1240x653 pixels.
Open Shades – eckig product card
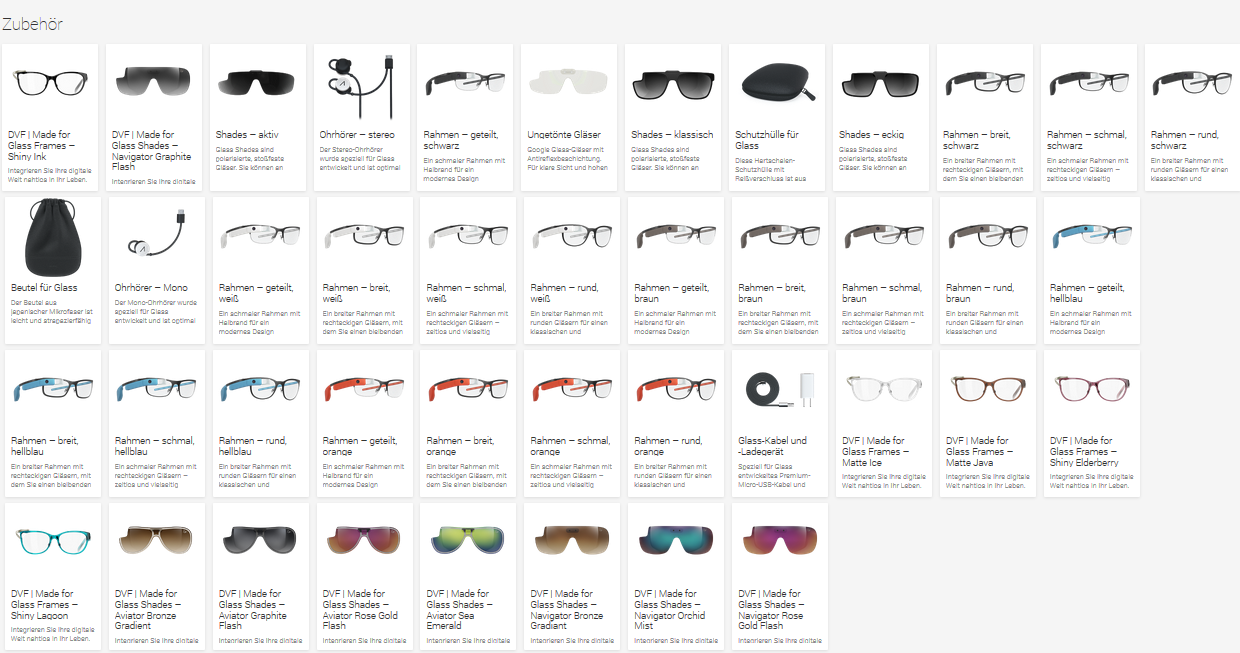(x=881, y=117)
